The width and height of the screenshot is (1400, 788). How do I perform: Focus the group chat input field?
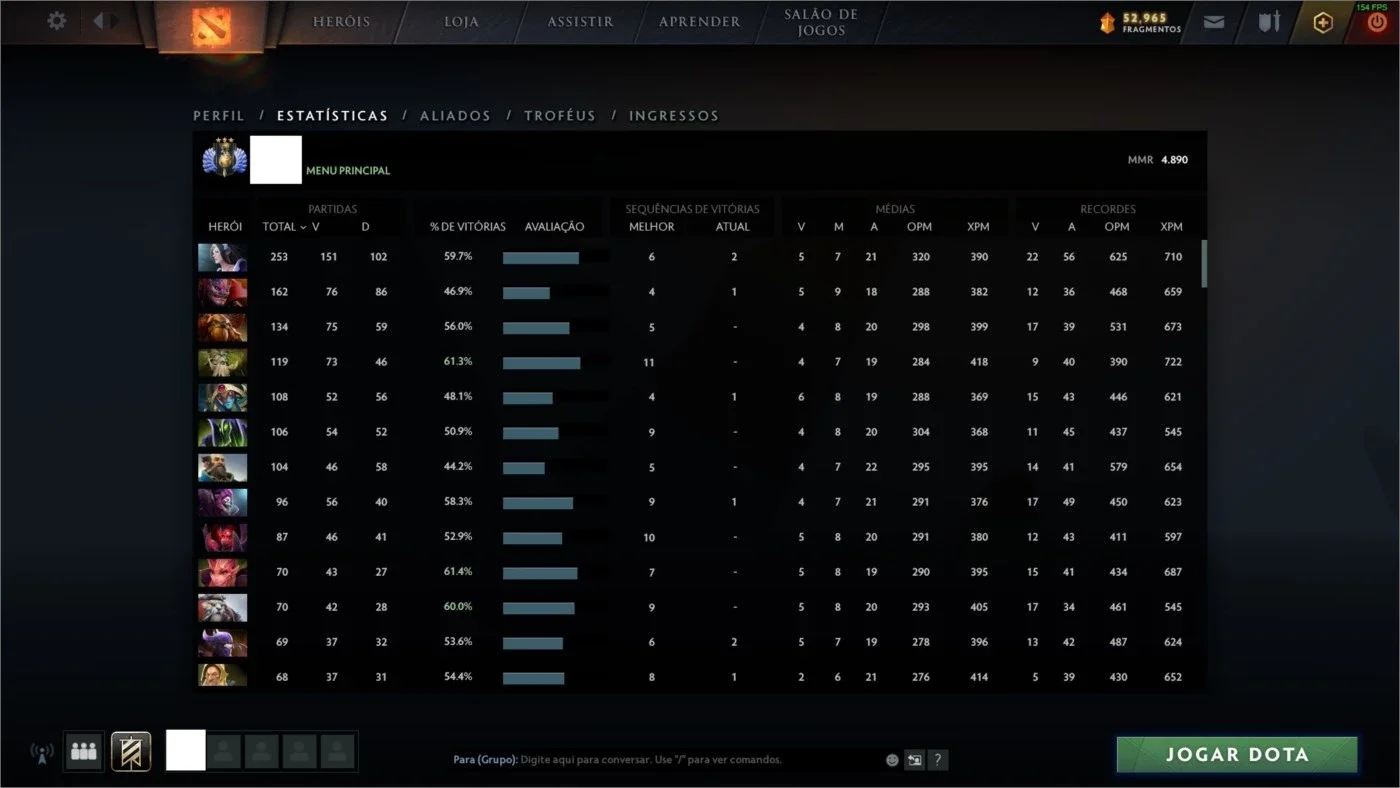click(x=665, y=760)
